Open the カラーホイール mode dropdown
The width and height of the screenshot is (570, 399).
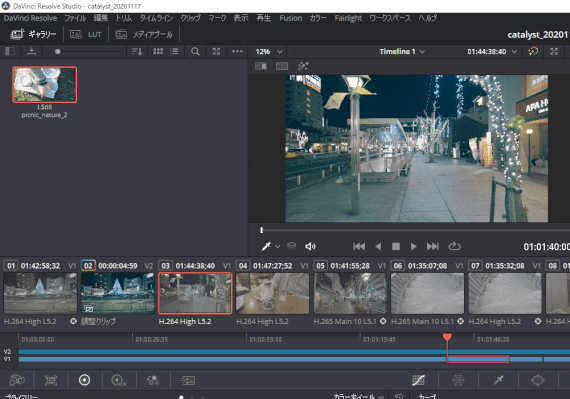coord(358,396)
